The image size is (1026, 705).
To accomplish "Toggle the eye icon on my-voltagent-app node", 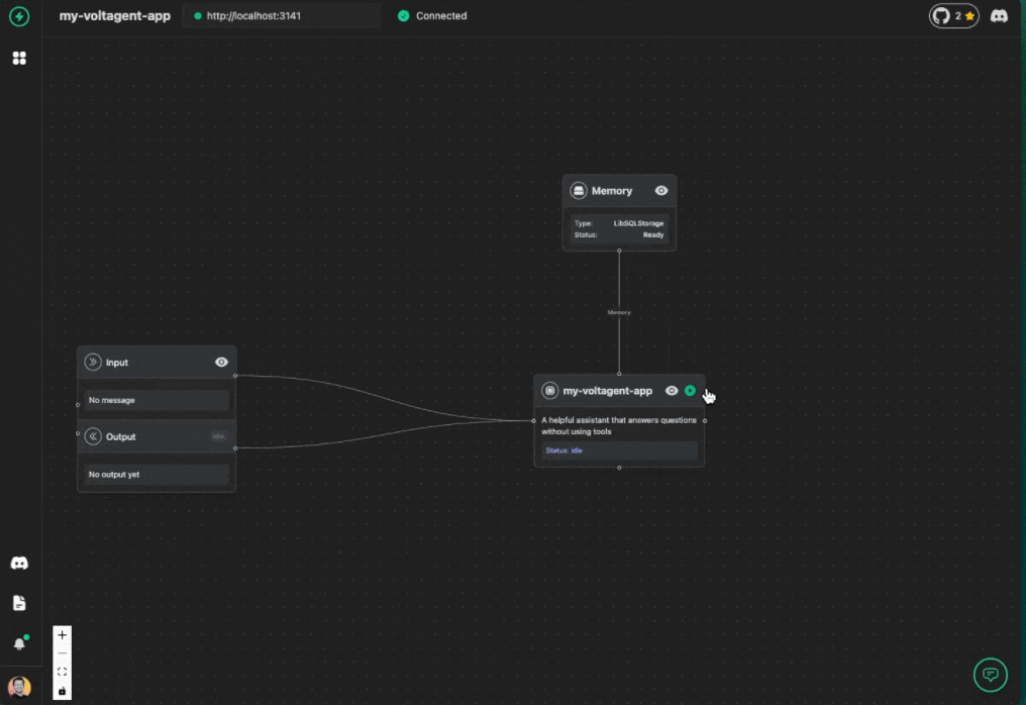I will (672, 391).
